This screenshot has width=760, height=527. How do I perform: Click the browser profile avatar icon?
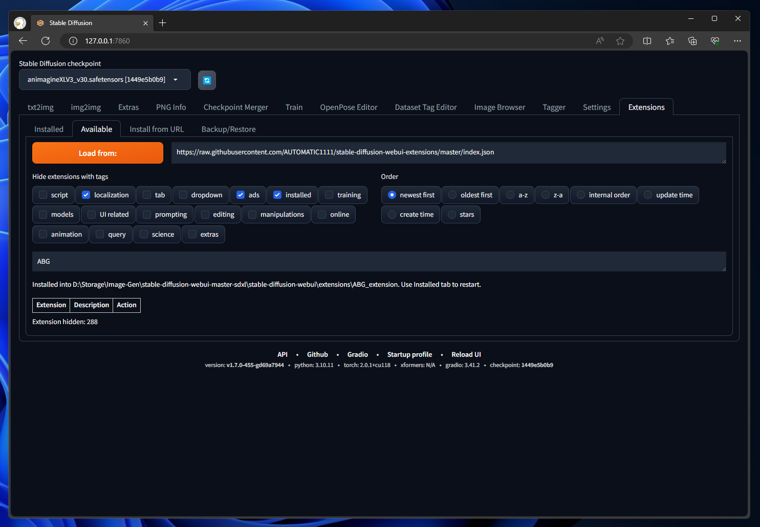click(20, 23)
